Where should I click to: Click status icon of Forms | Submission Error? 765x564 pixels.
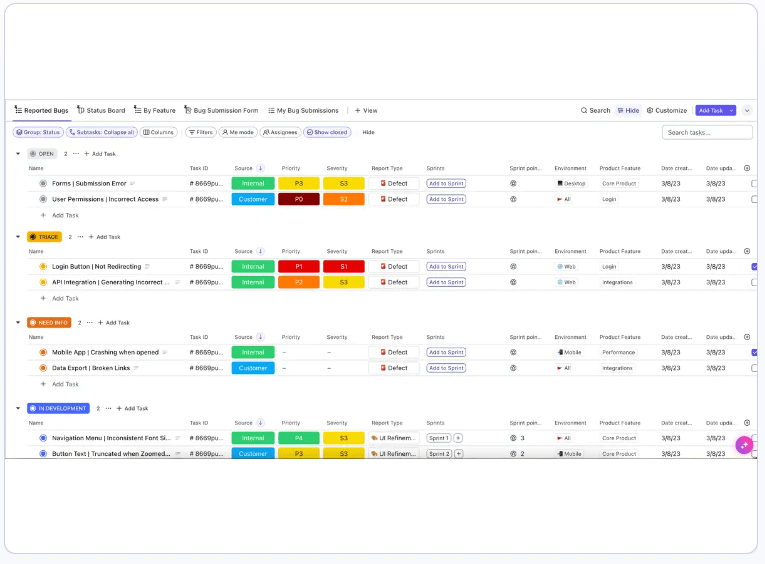pyautogui.click(x=43, y=183)
